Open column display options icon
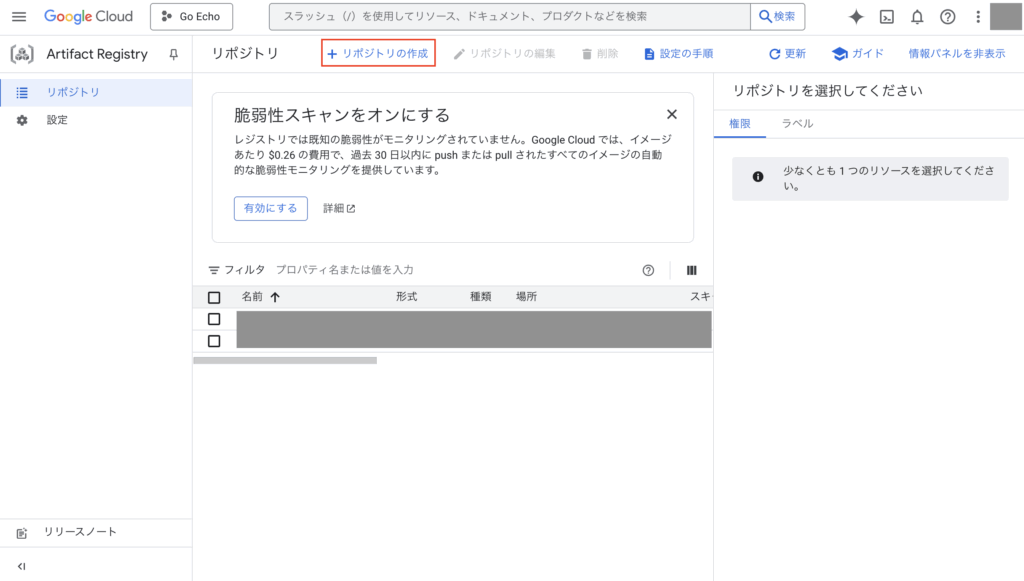Image resolution: width=1024 pixels, height=581 pixels. tap(691, 270)
